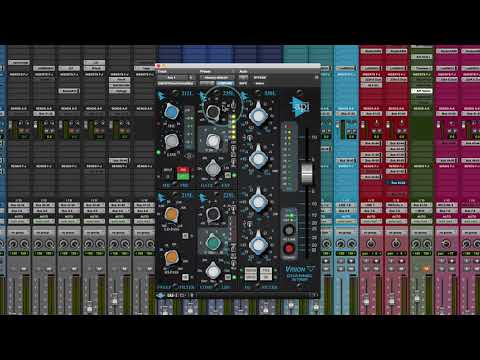Toggle the compressor in button beside its green LED
This screenshot has width=480, height=360.
coord(228,277)
